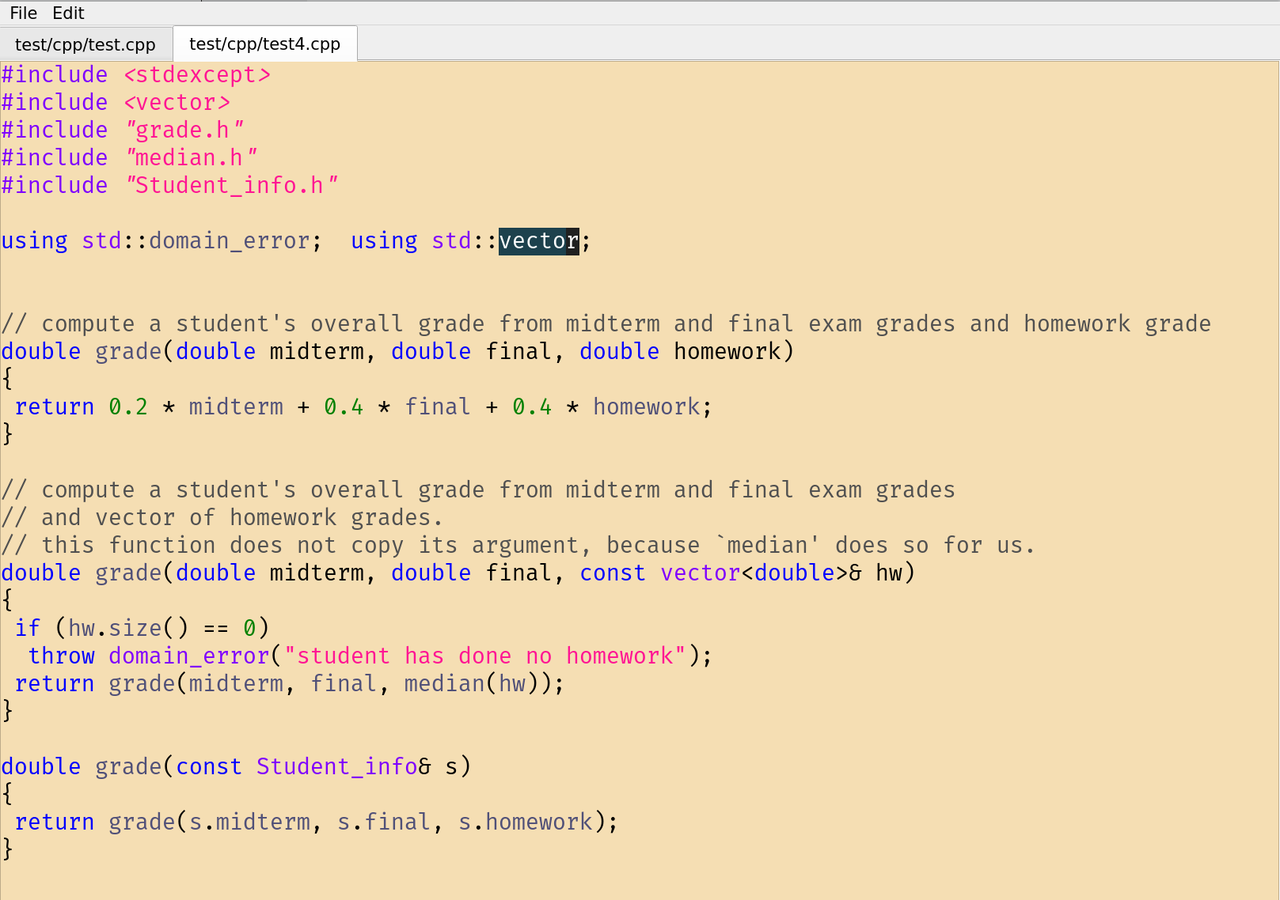The height and width of the screenshot is (900, 1280).
Task: Click the throw keyword
Action: tap(61, 656)
